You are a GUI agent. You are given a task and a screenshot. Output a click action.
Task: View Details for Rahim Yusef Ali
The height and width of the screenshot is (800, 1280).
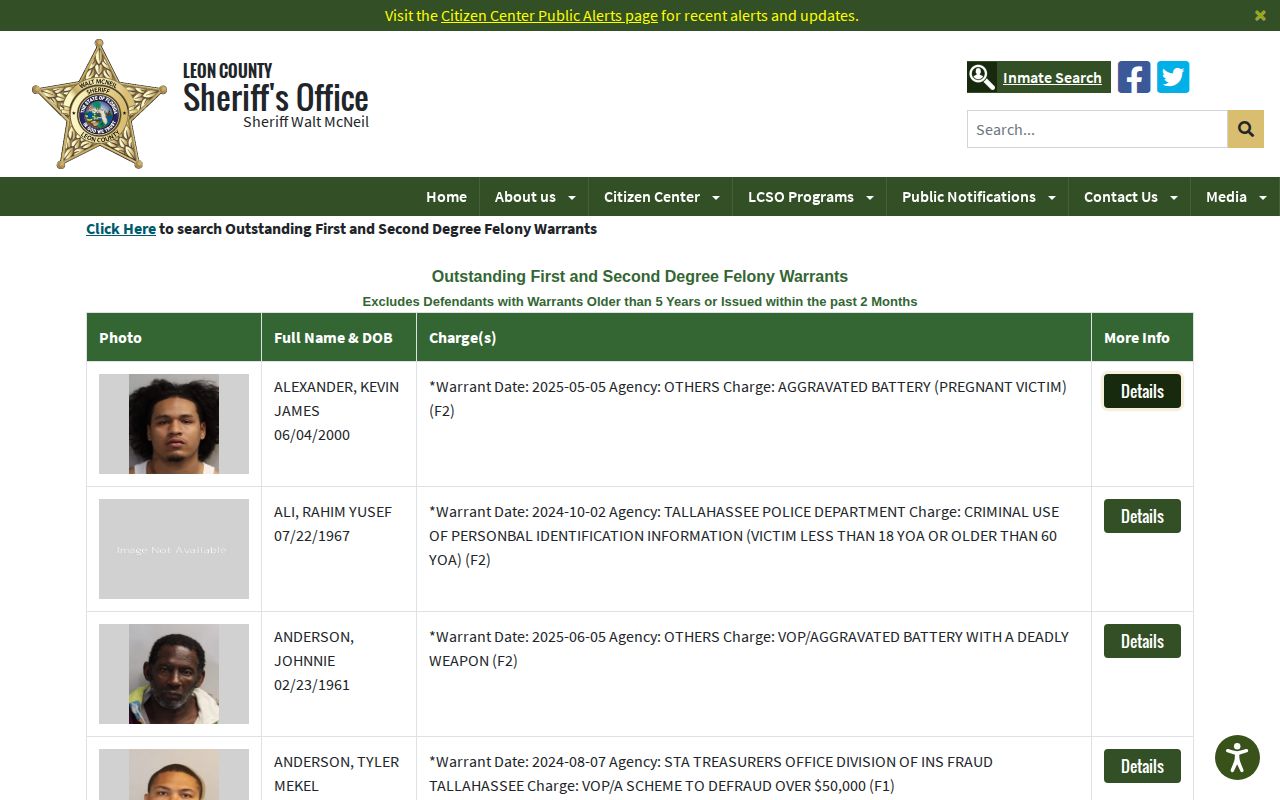click(1142, 516)
